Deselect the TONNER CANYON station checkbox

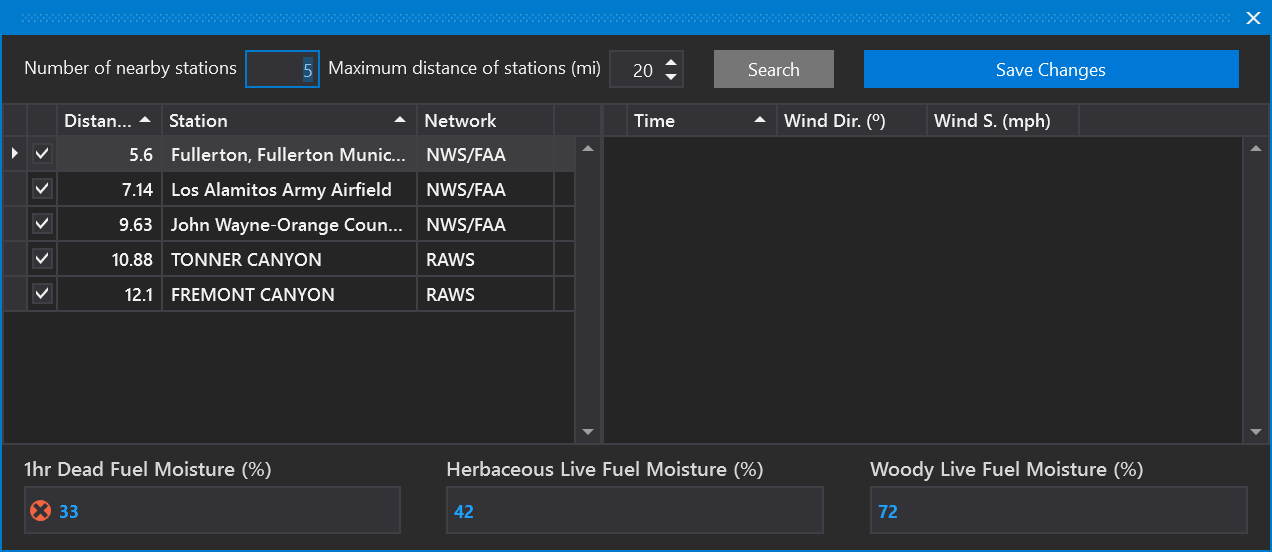[x=42, y=259]
